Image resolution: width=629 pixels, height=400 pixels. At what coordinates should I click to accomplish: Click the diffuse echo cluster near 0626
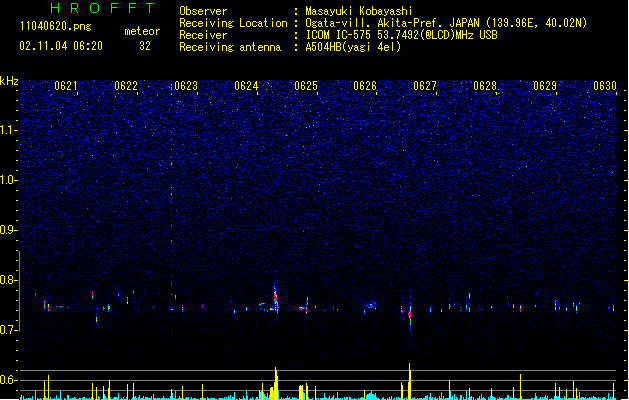point(371,305)
